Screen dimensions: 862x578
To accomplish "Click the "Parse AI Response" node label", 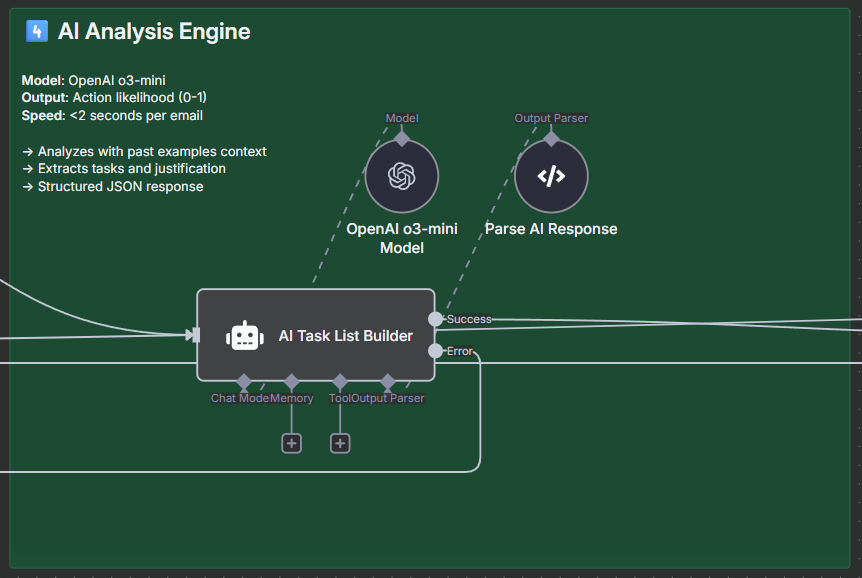I will 551,229.
